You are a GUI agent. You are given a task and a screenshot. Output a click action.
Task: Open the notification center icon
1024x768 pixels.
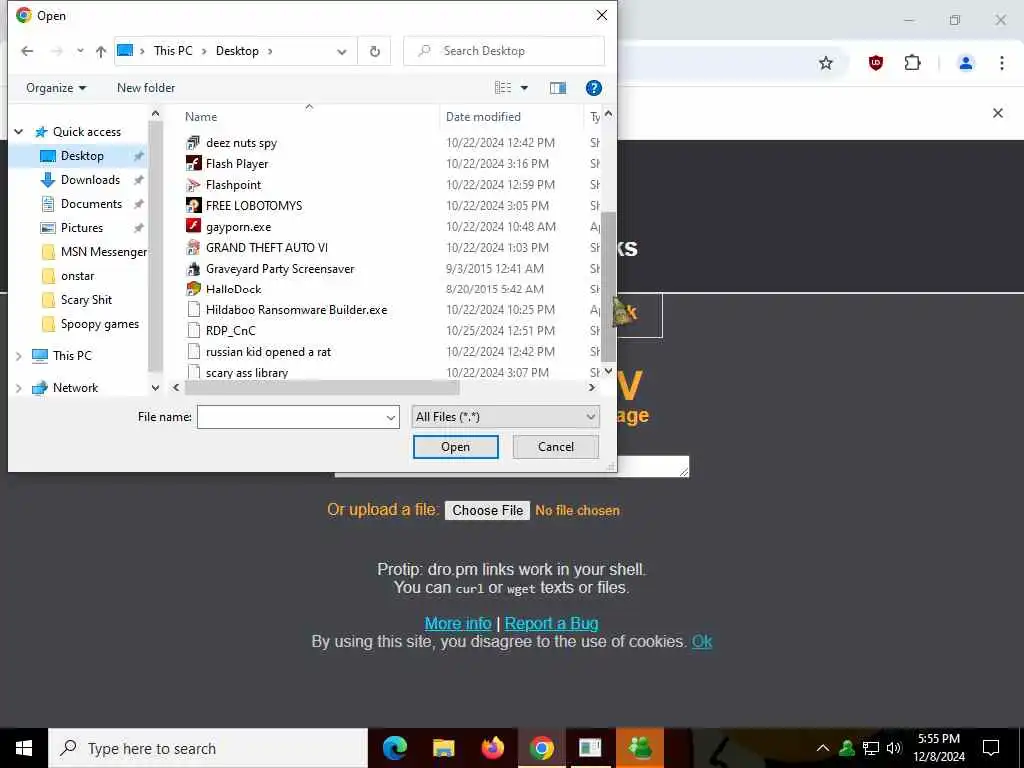pos(991,748)
